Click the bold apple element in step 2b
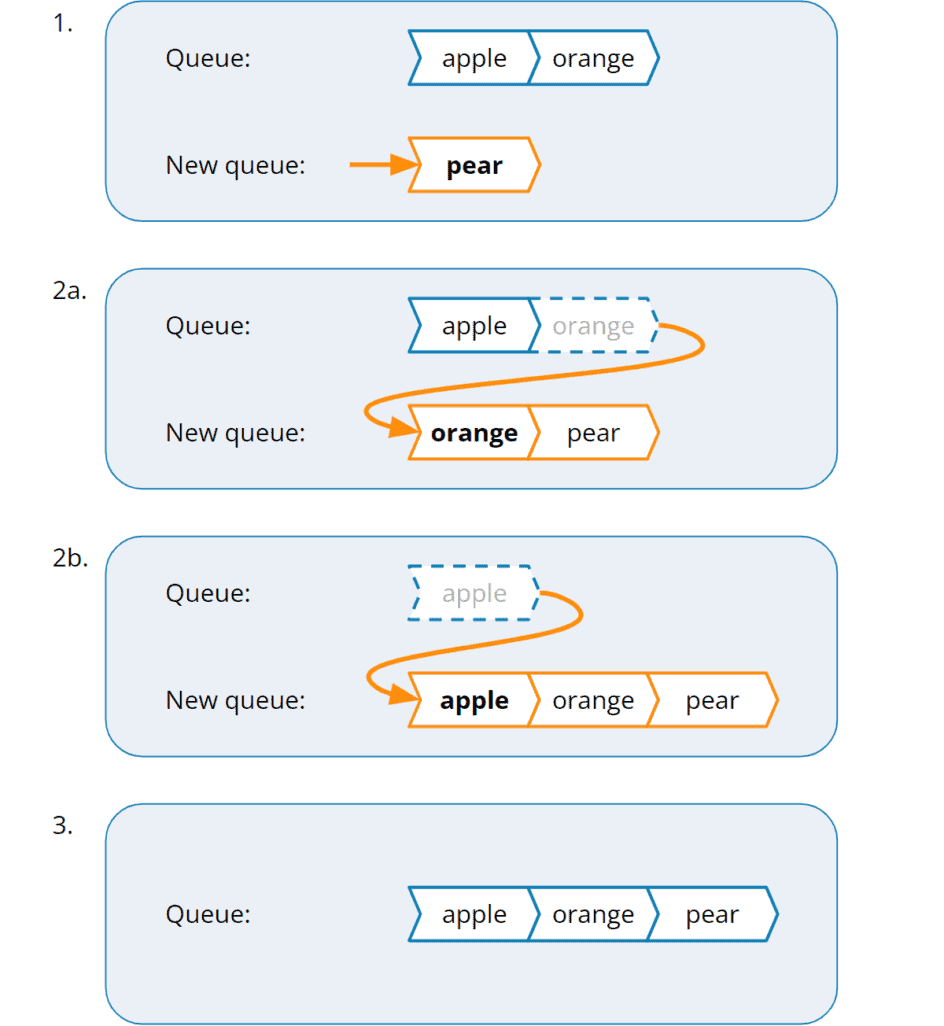Screen dimensions: 944x1026 pyautogui.click(x=474, y=701)
